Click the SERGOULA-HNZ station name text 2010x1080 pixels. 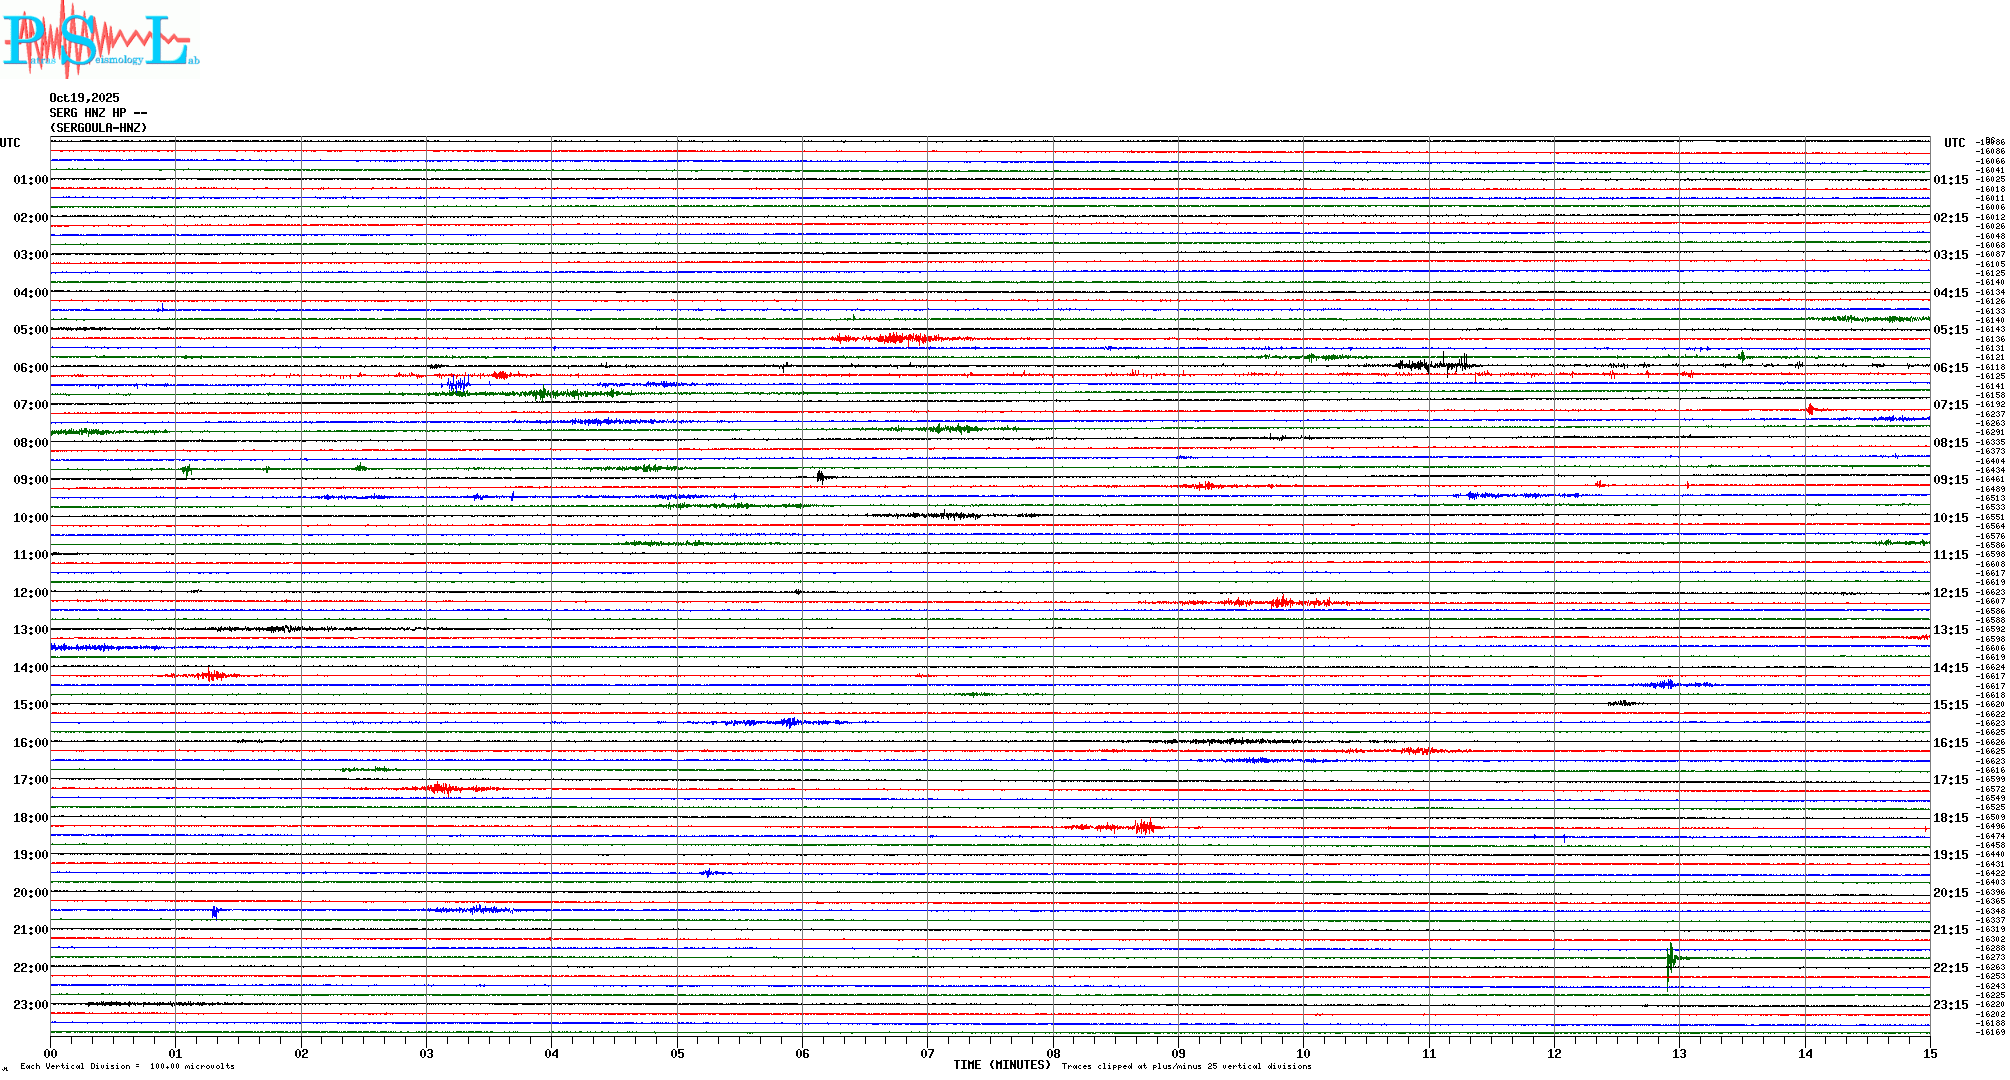coord(98,128)
